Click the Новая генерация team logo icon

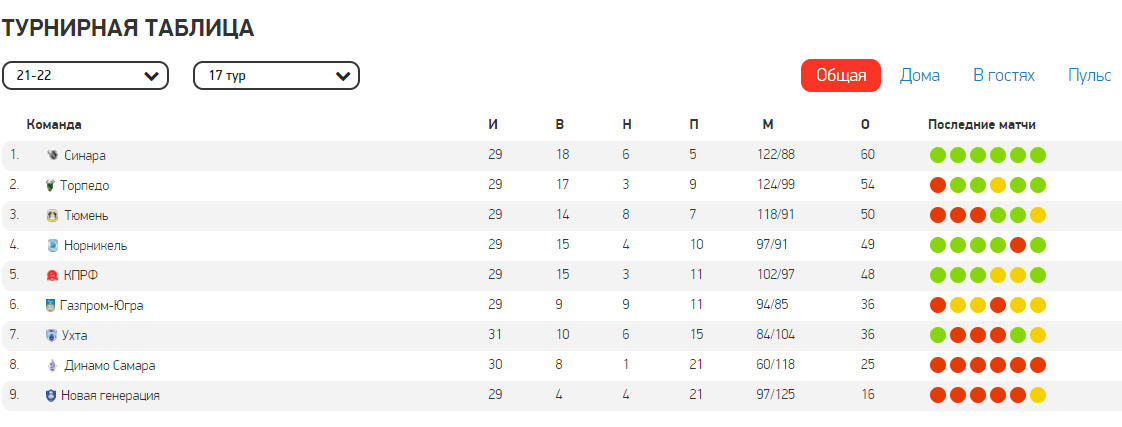pyautogui.click(x=50, y=396)
